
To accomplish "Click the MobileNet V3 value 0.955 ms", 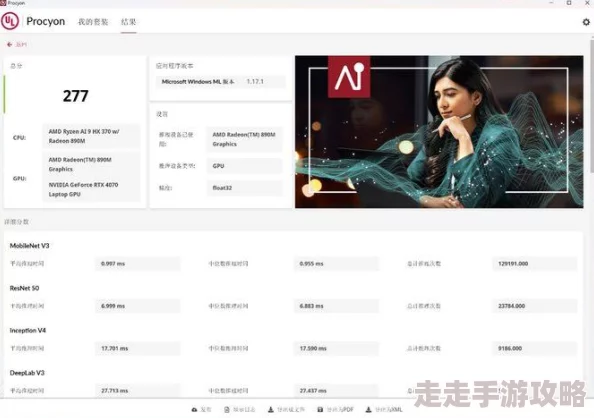I will click(336, 264).
